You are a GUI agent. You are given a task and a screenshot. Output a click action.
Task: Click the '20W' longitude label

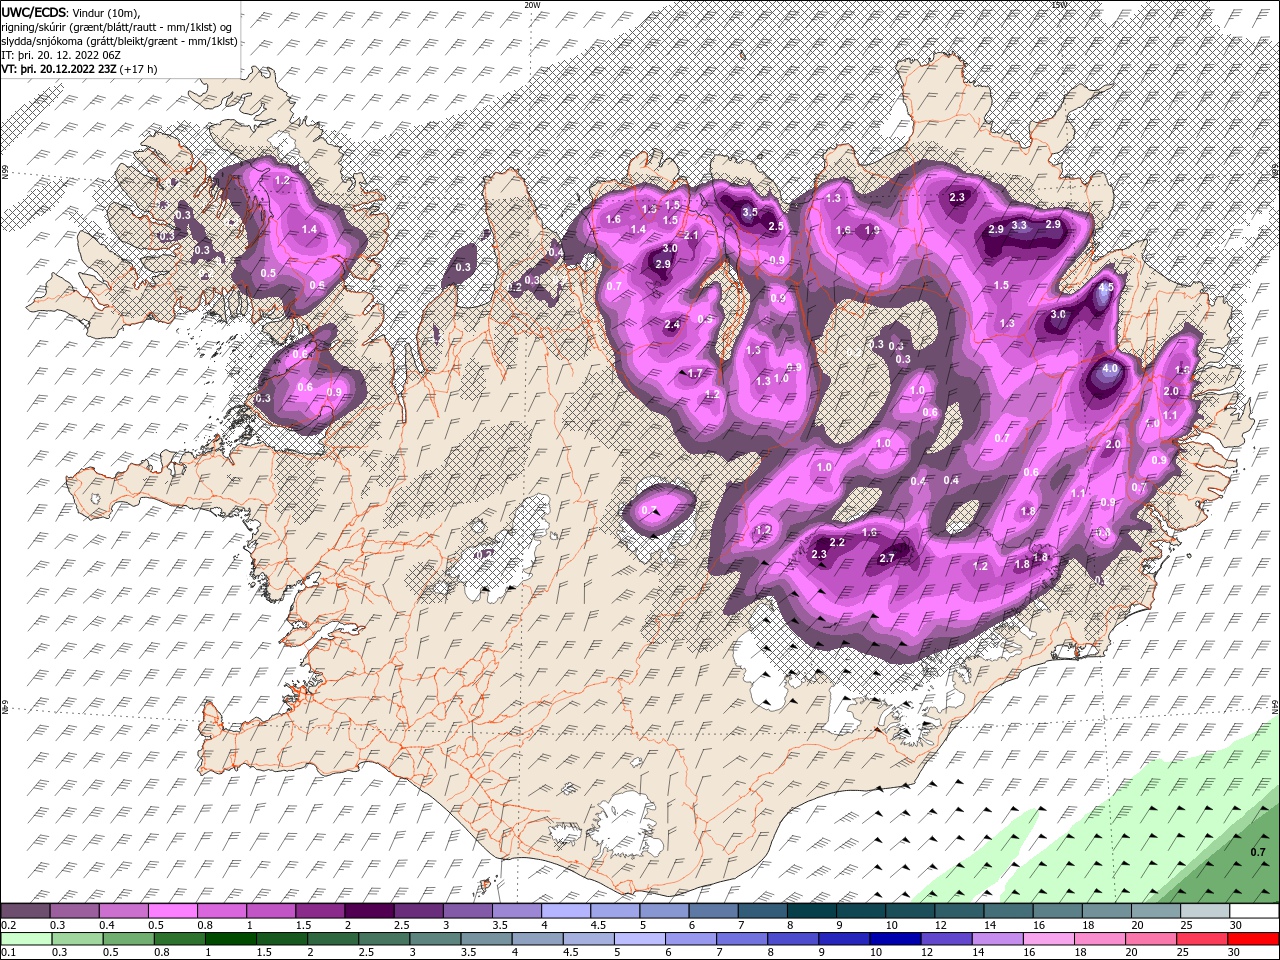[532, 5]
